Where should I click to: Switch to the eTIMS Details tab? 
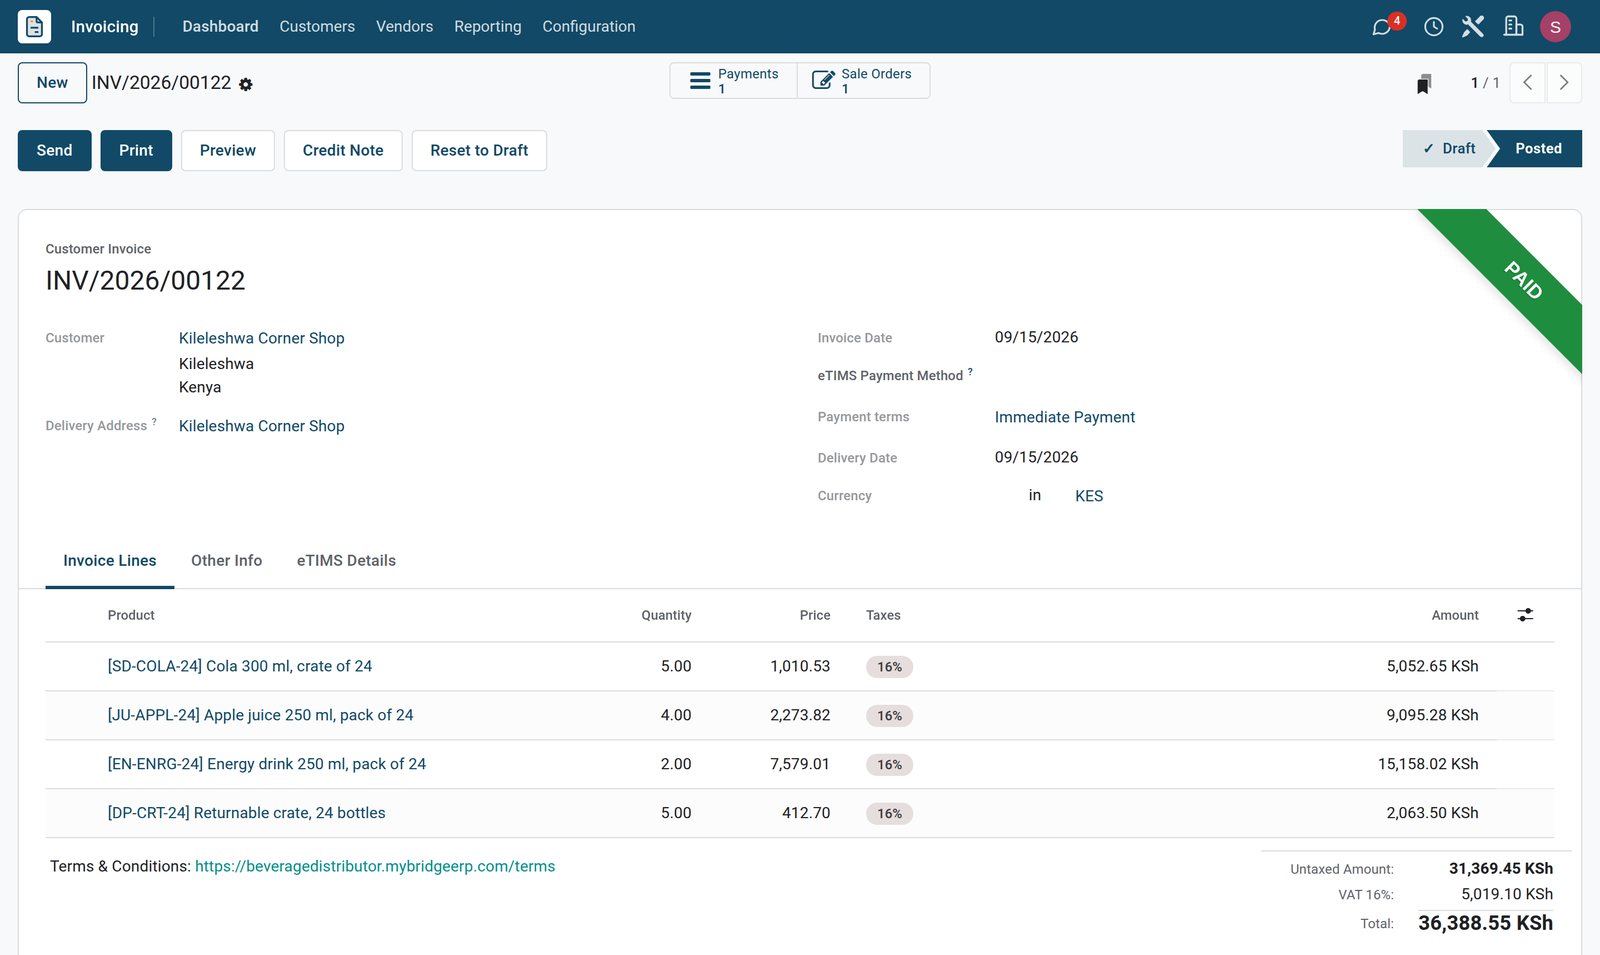coord(346,561)
